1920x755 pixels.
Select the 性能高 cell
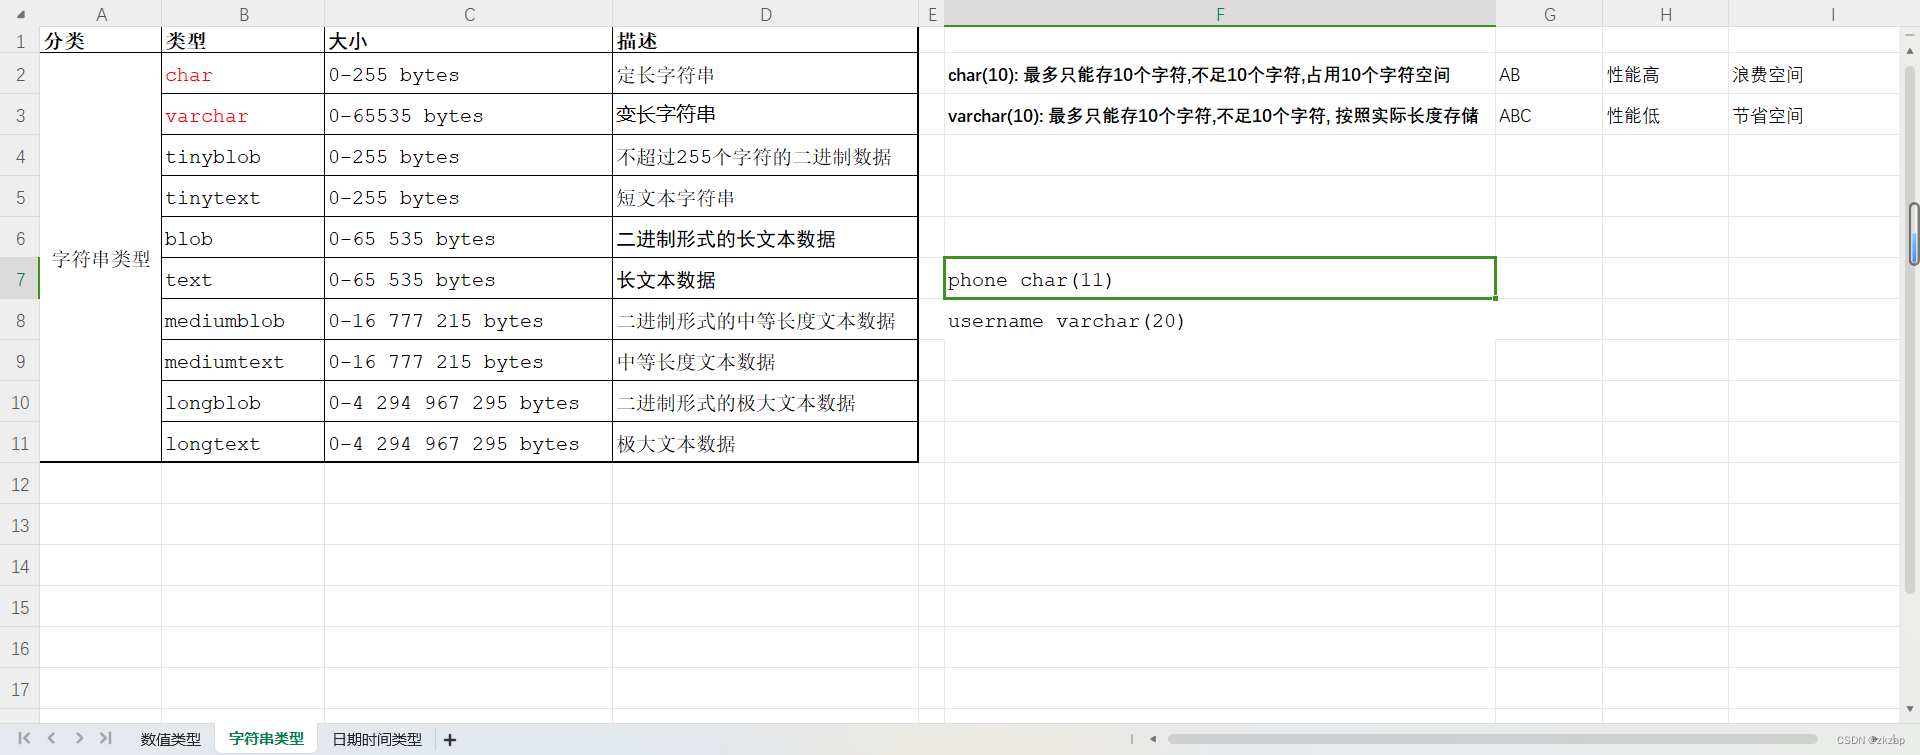[1665, 74]
